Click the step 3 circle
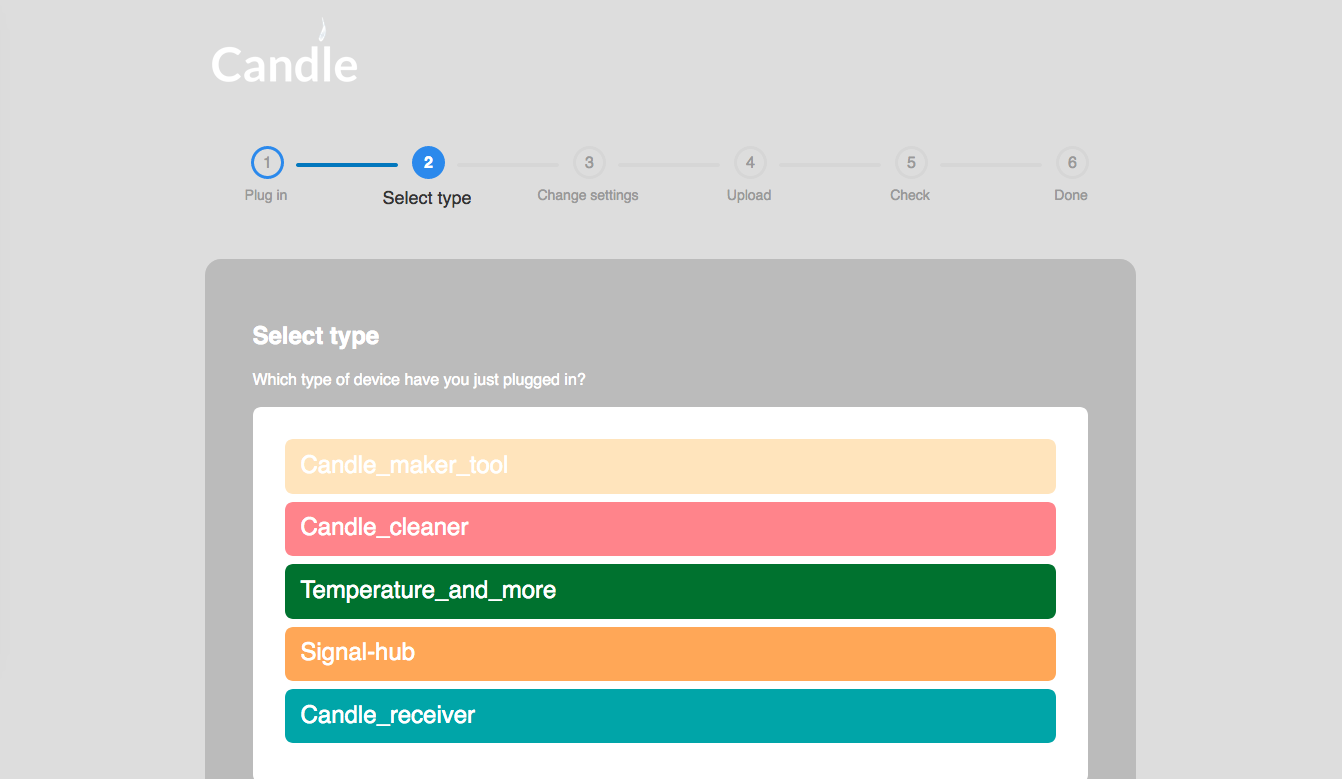Viewport: 1342px width, 779px height. coord(589,163)
